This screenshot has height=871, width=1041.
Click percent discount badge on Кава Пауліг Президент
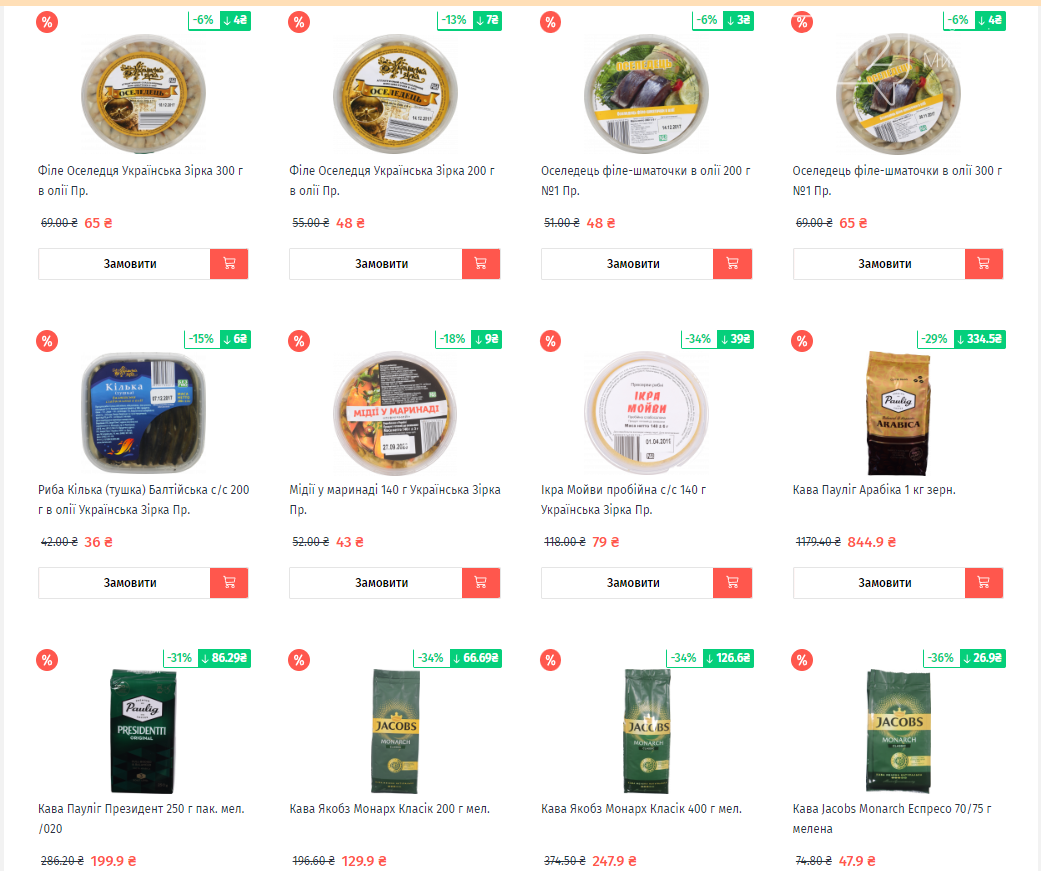(47, 660)
